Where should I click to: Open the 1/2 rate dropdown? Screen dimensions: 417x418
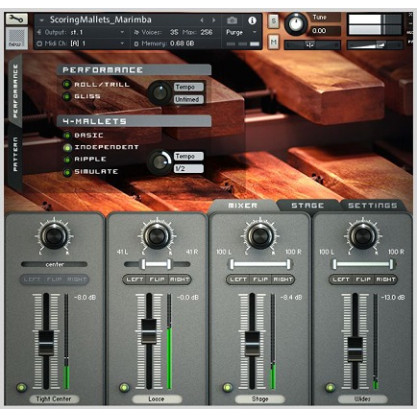tap(188, 169)
